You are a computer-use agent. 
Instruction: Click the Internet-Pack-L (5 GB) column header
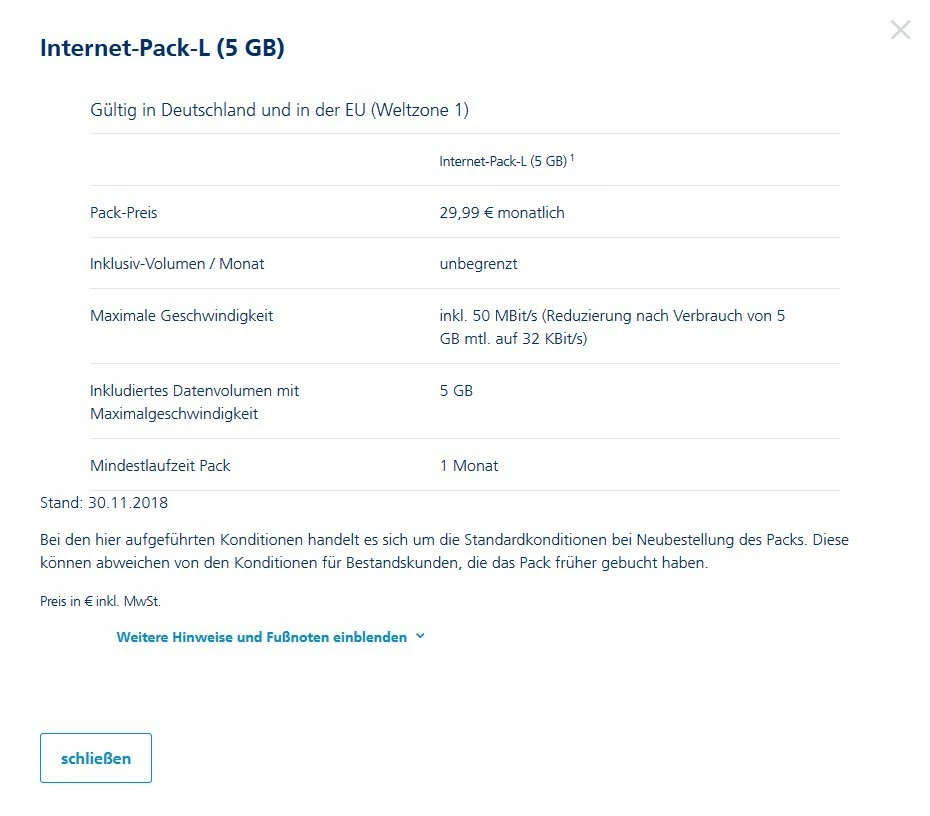pyautogui.click(x=502, y=161)
